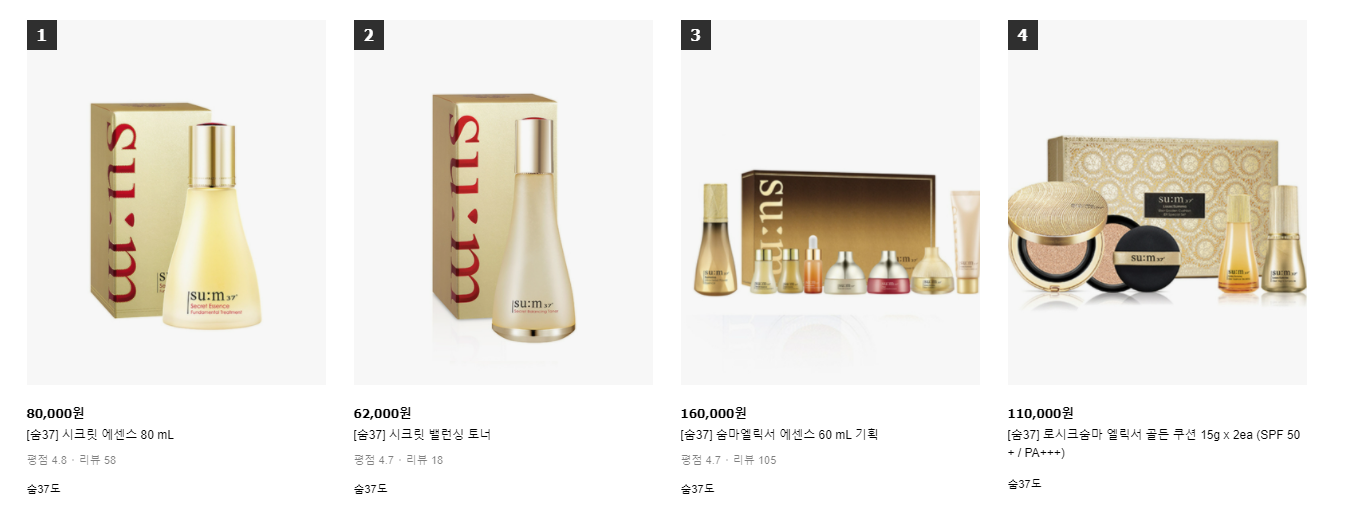Click the rank 2 badge
1350x524 pixels.
pyautogui.click(x=368, y=35)
